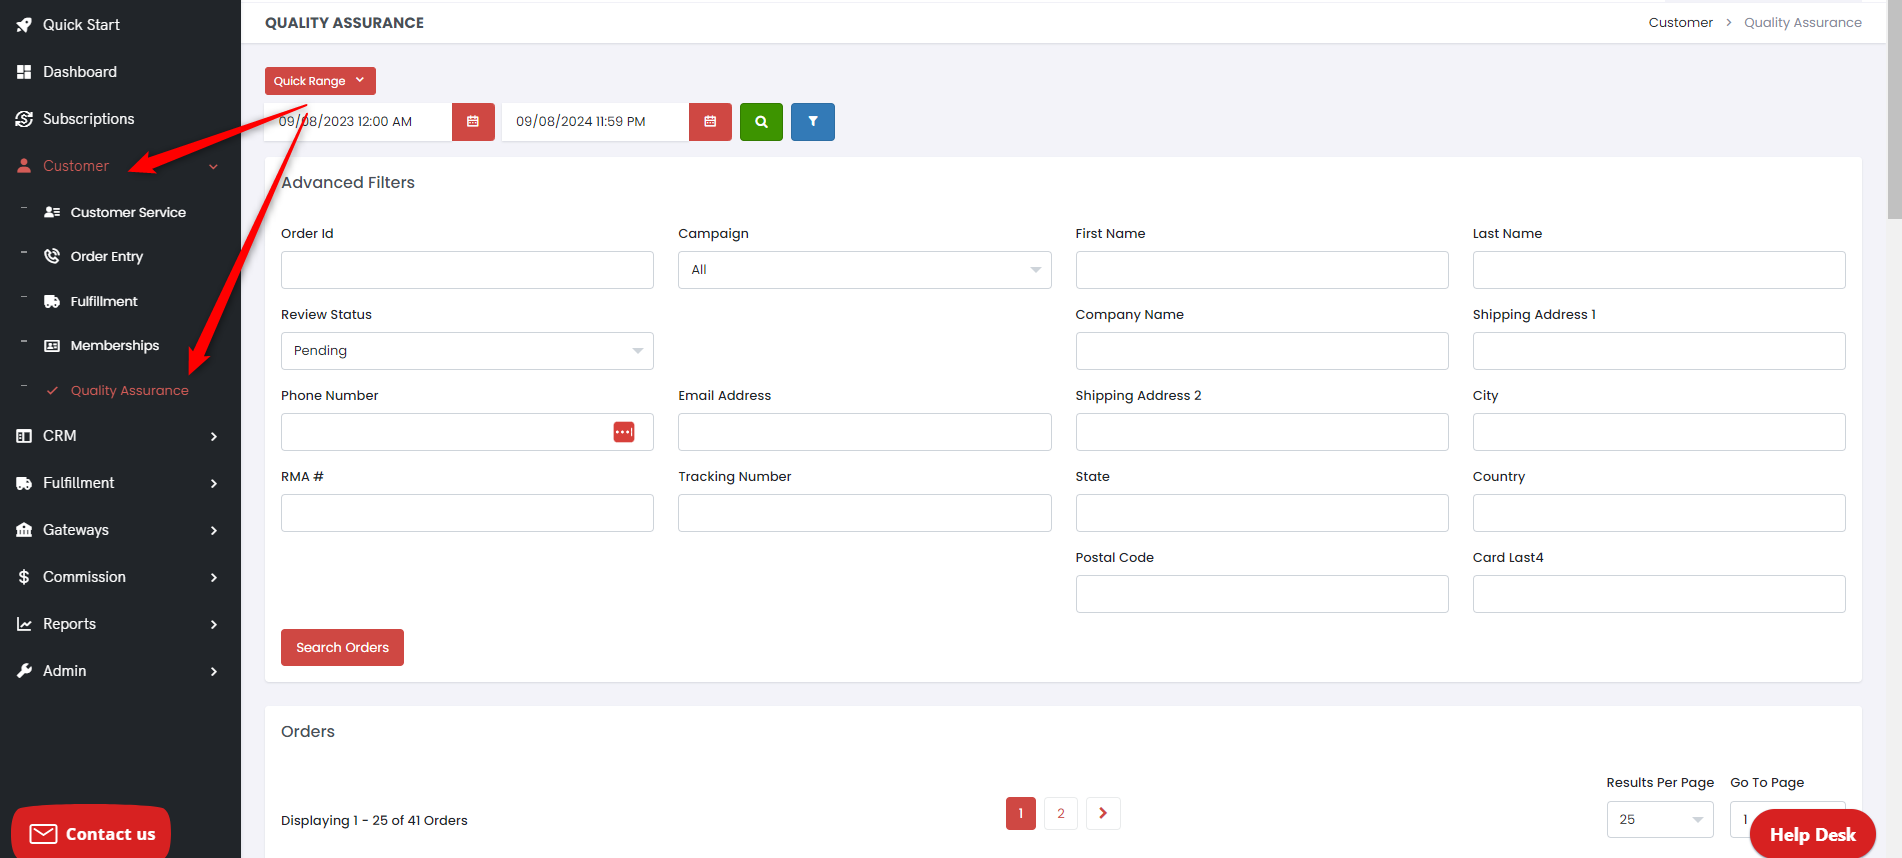Click into the Order Id field

click(x=467, y=270)
